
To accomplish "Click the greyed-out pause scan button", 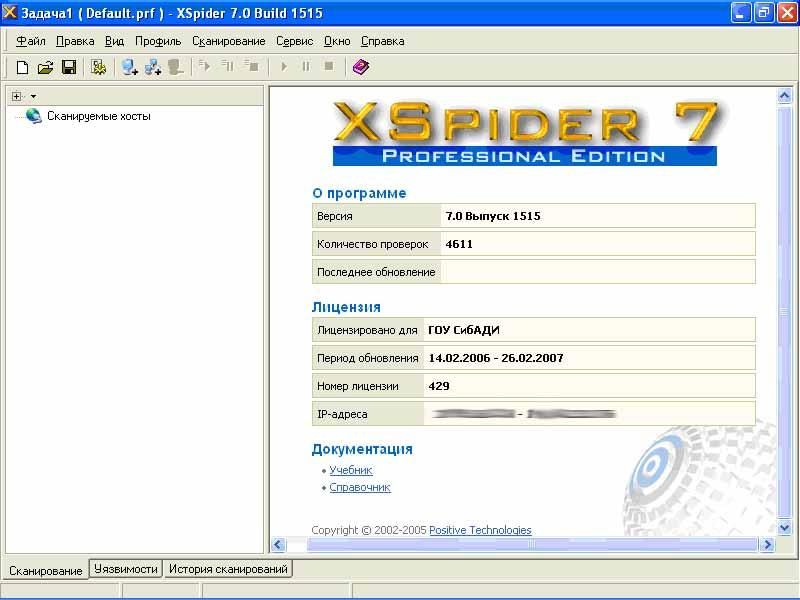I will pyautogui.click(x=306, y=67).
